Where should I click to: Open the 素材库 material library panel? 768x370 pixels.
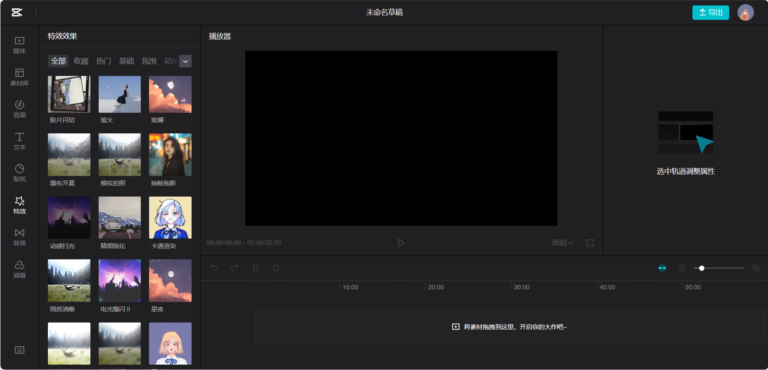click(x=20, y=77)
